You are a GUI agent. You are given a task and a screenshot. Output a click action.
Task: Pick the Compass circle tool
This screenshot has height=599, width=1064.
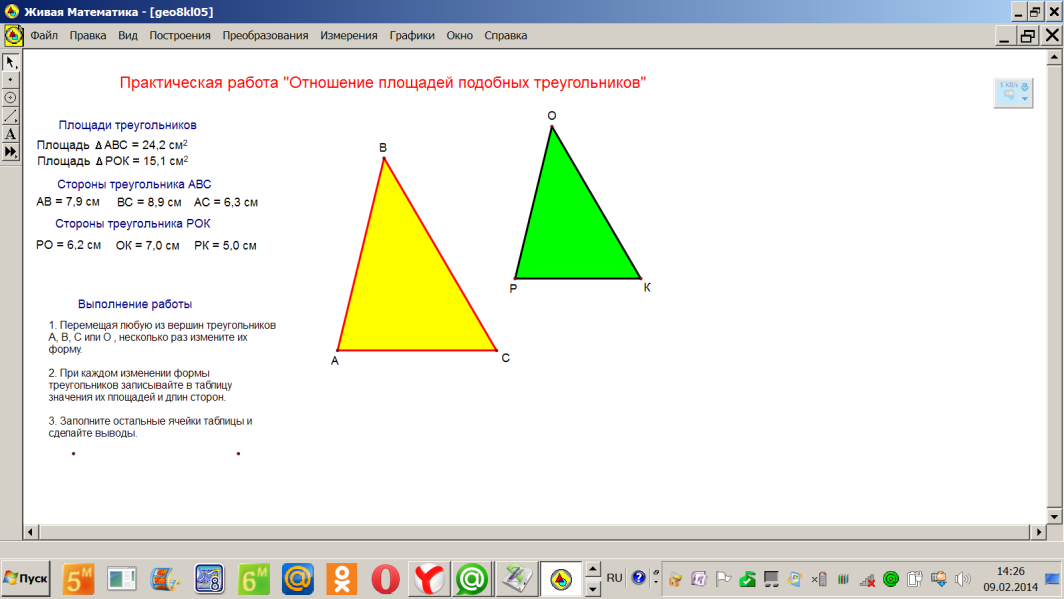click(x=11, y=98)
